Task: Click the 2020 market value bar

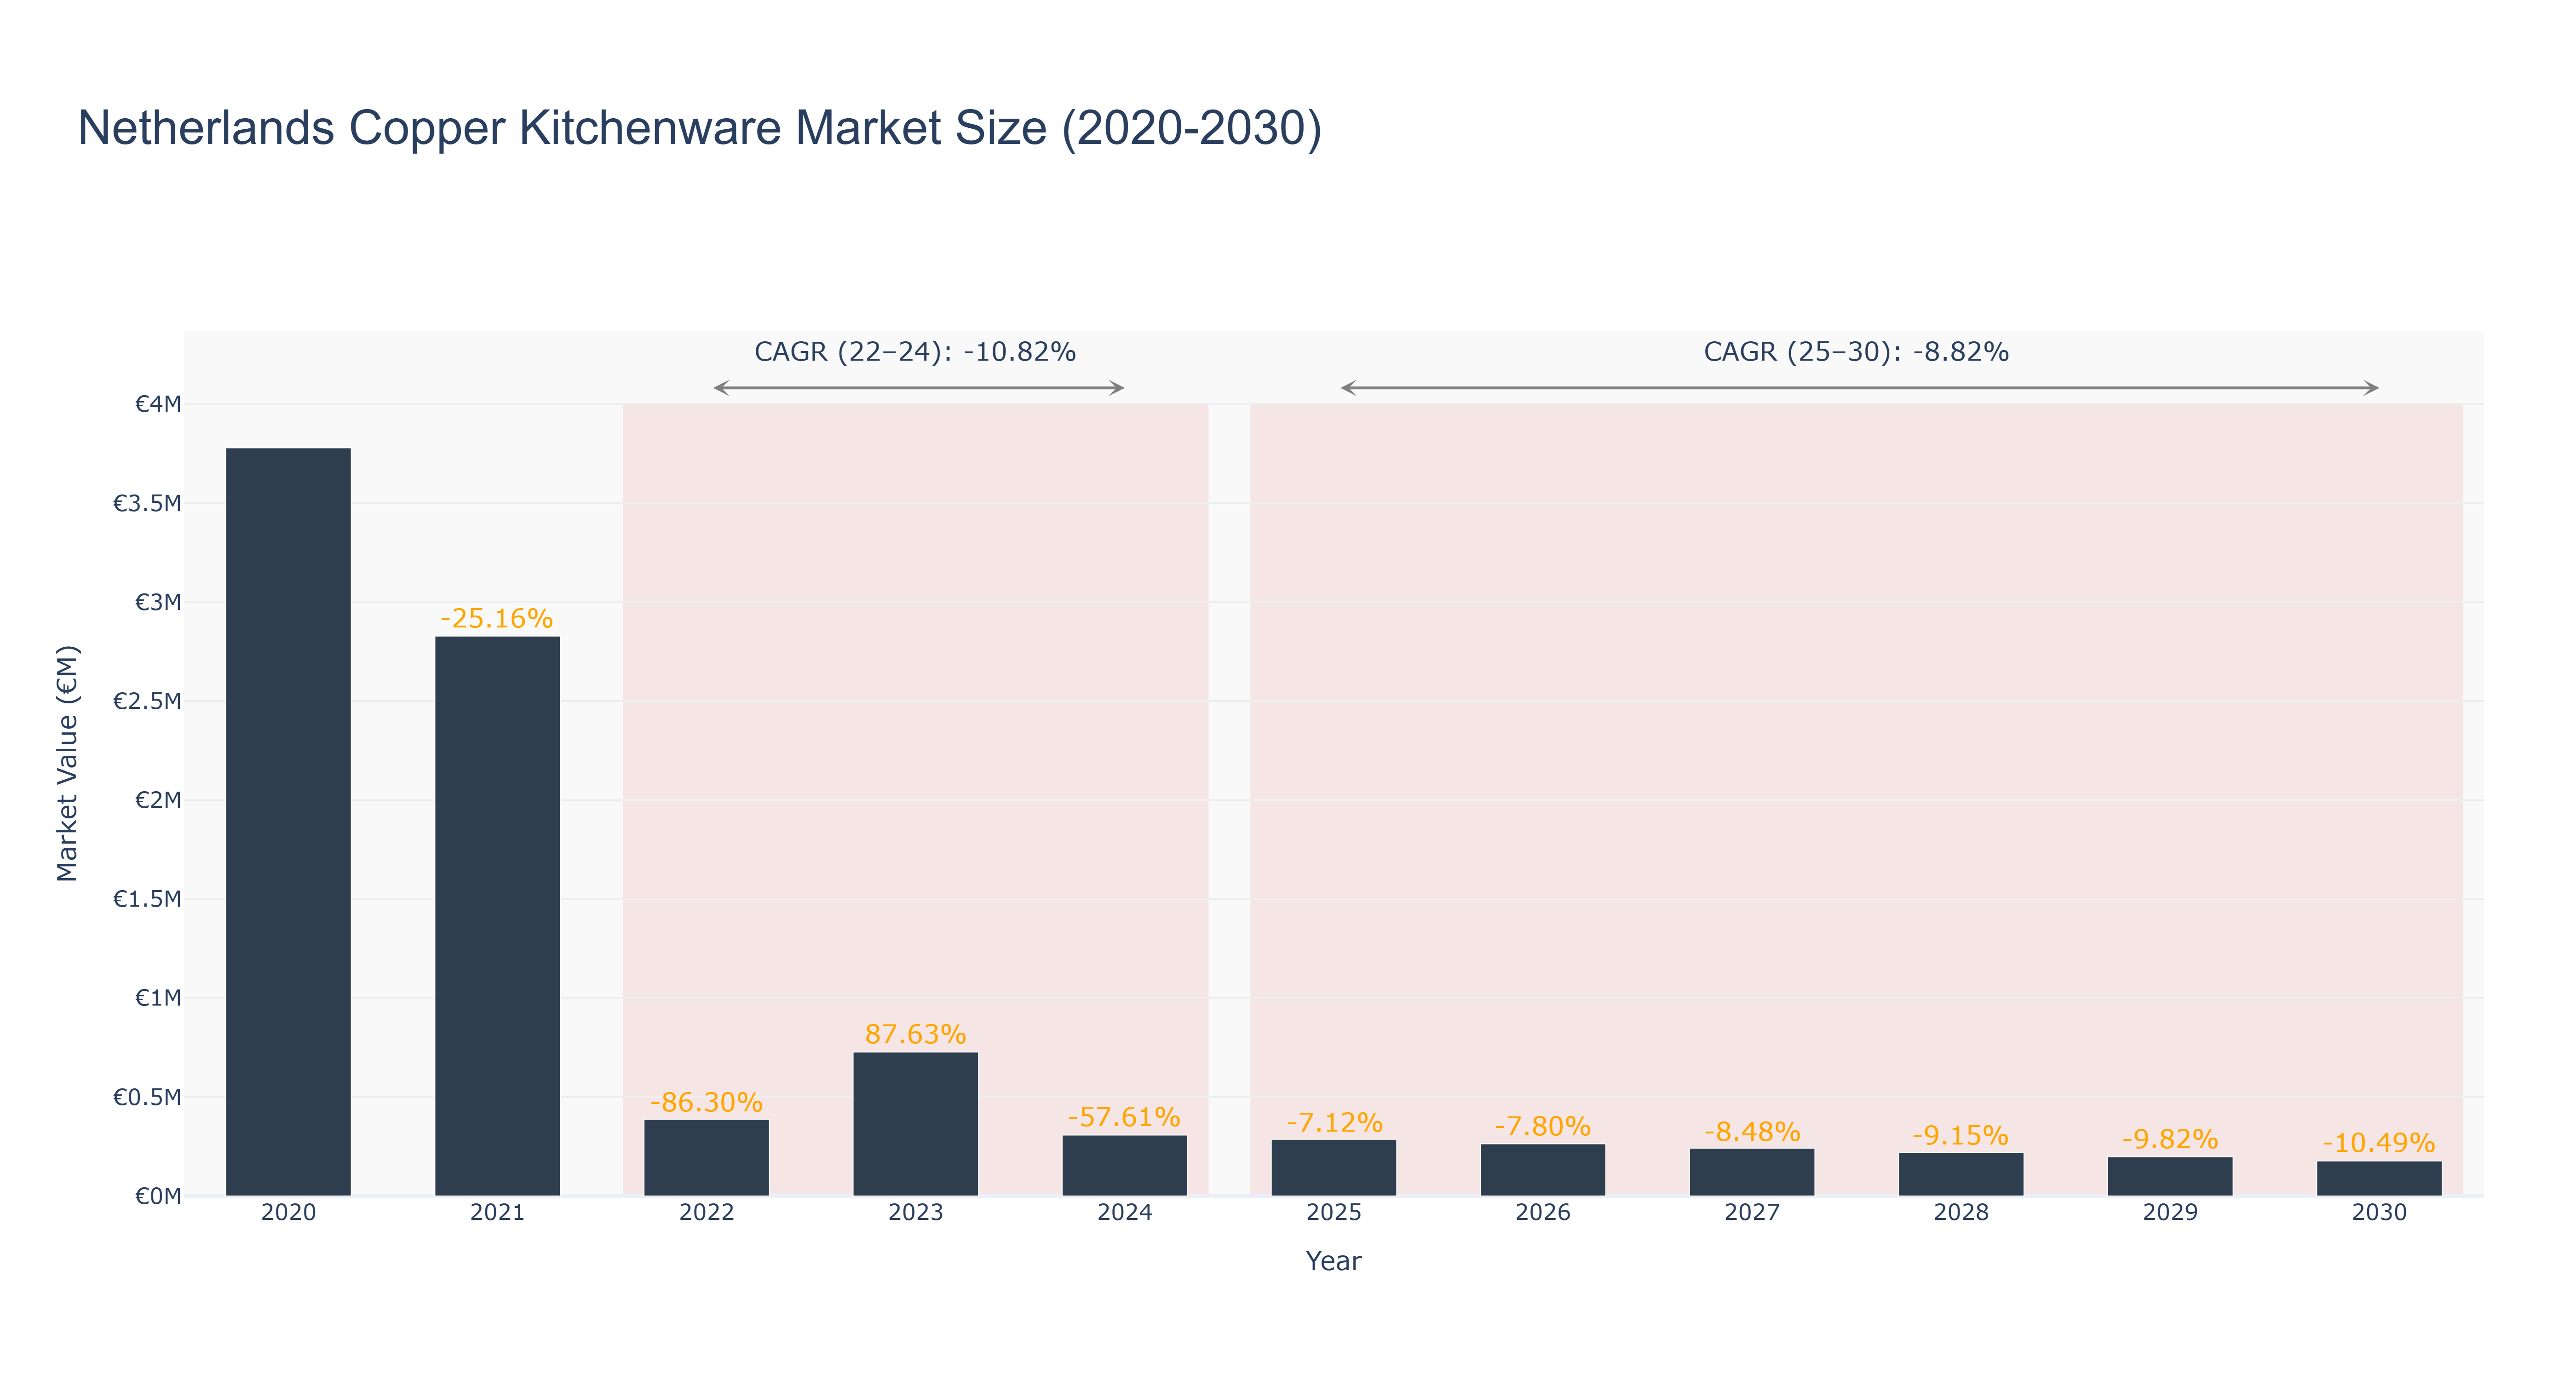Action: coord(288,822)
